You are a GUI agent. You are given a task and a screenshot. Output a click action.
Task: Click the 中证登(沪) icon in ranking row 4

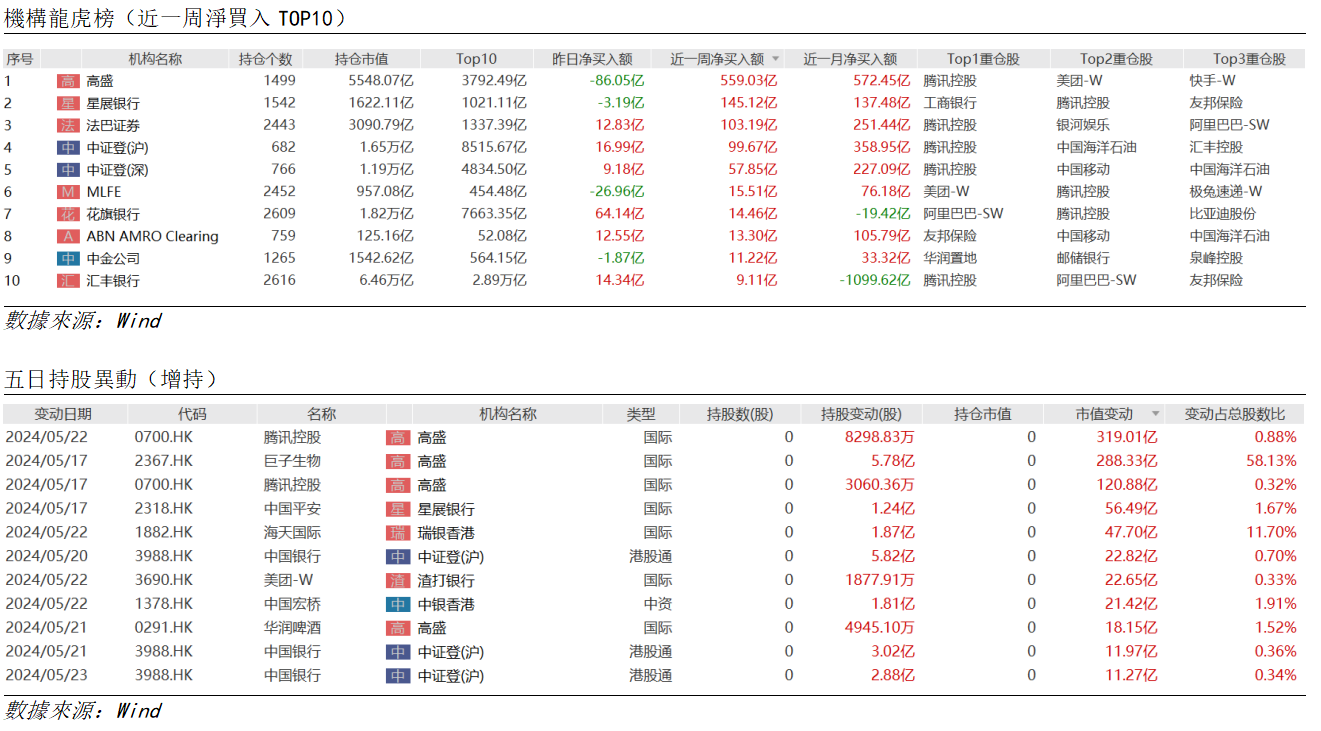pyautogui.click(x=68, y=148)
